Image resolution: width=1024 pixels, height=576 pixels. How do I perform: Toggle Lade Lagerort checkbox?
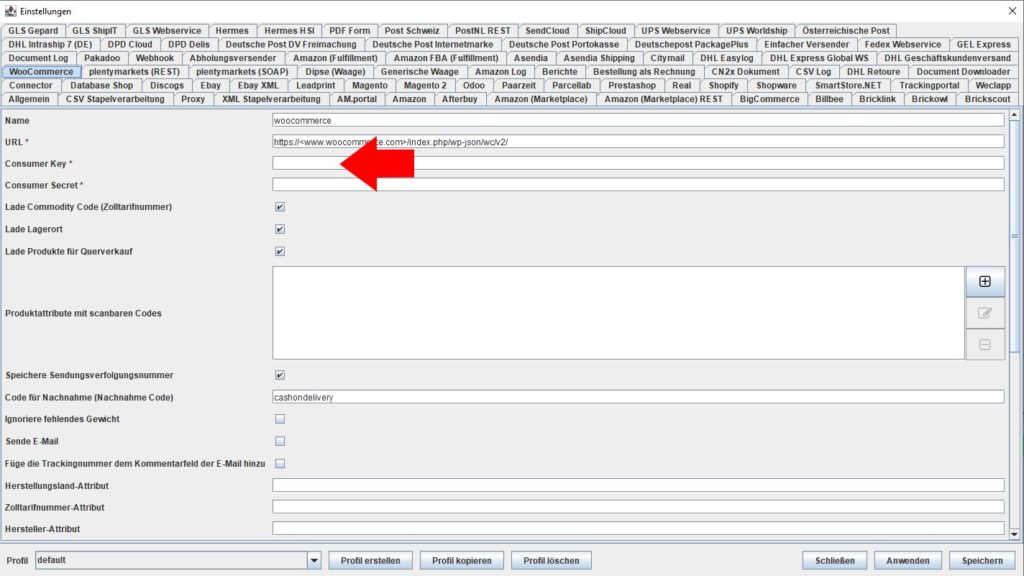point(280,229)
